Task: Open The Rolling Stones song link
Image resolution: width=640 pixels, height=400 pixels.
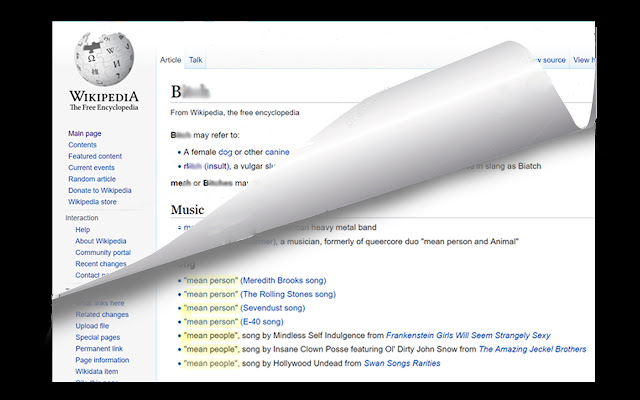Action: (288, 294)
